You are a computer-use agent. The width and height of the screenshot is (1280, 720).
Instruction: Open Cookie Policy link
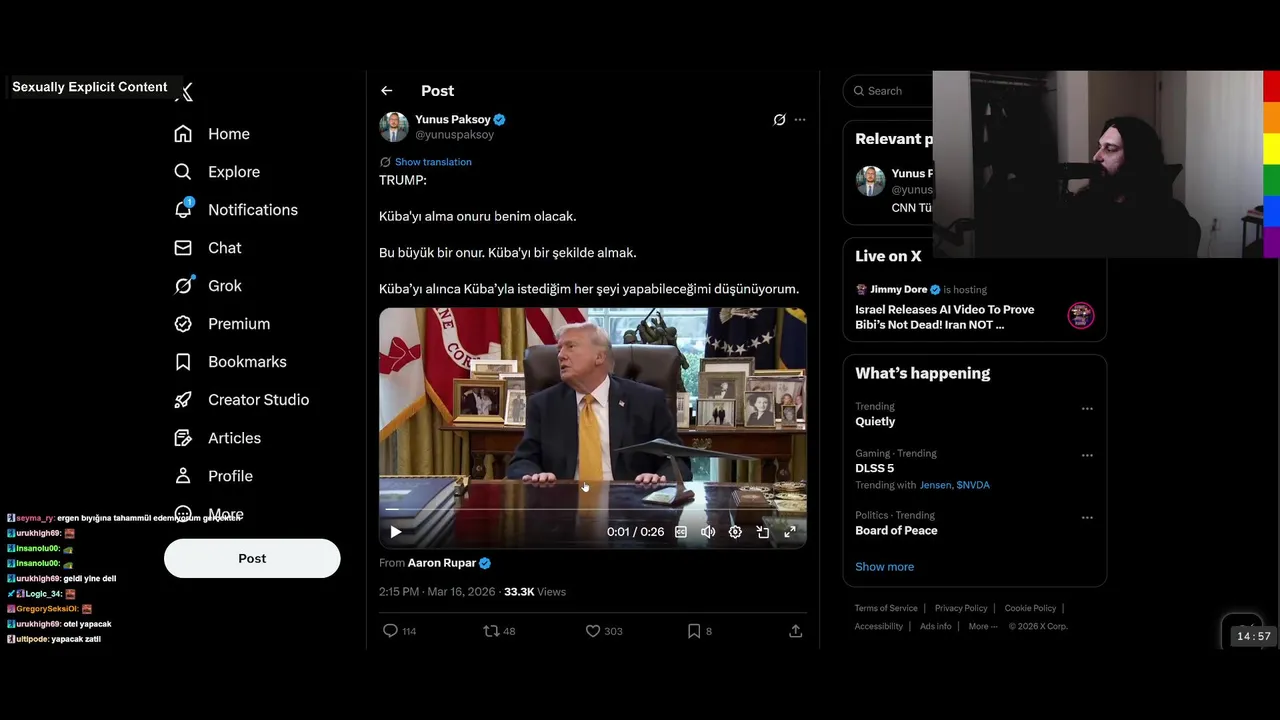pos(1030,608)
